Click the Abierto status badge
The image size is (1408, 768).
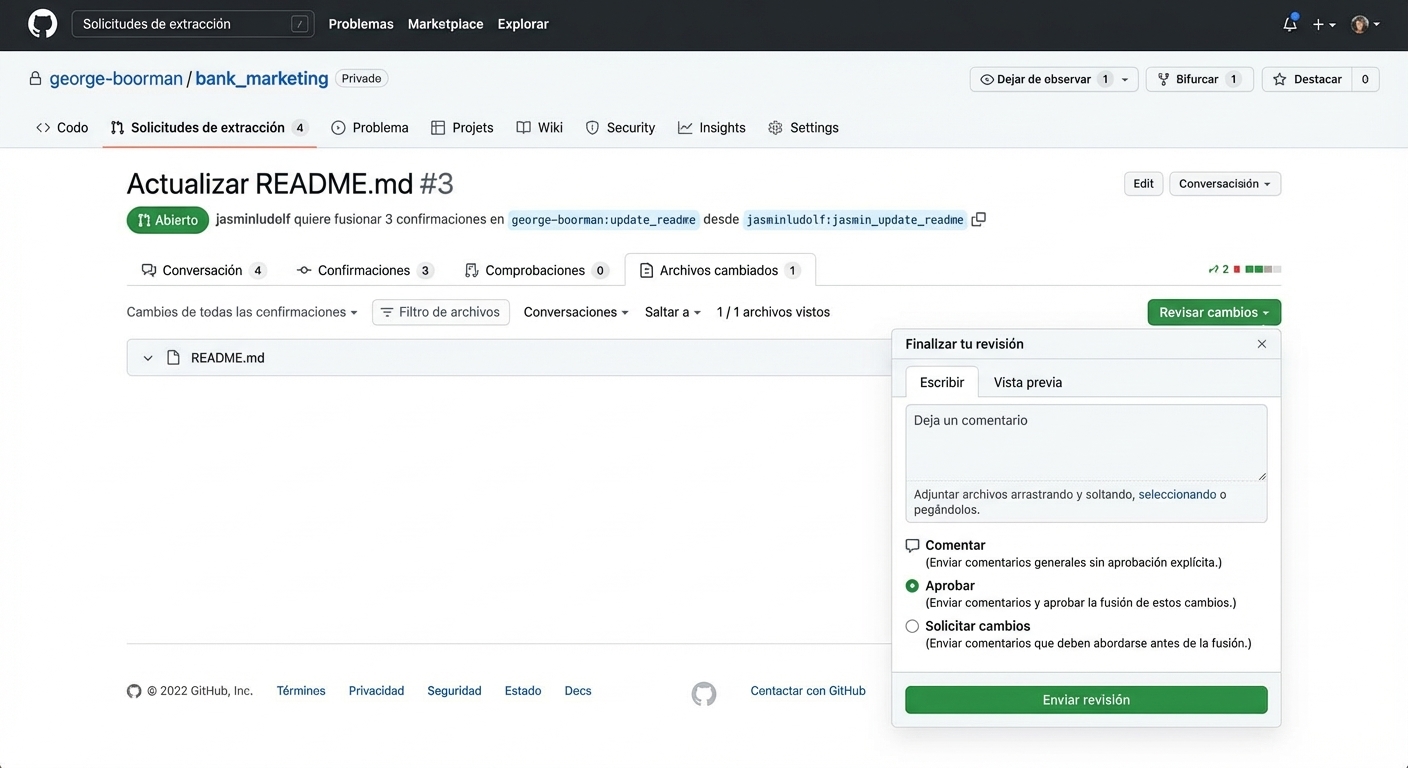[168, 220]
